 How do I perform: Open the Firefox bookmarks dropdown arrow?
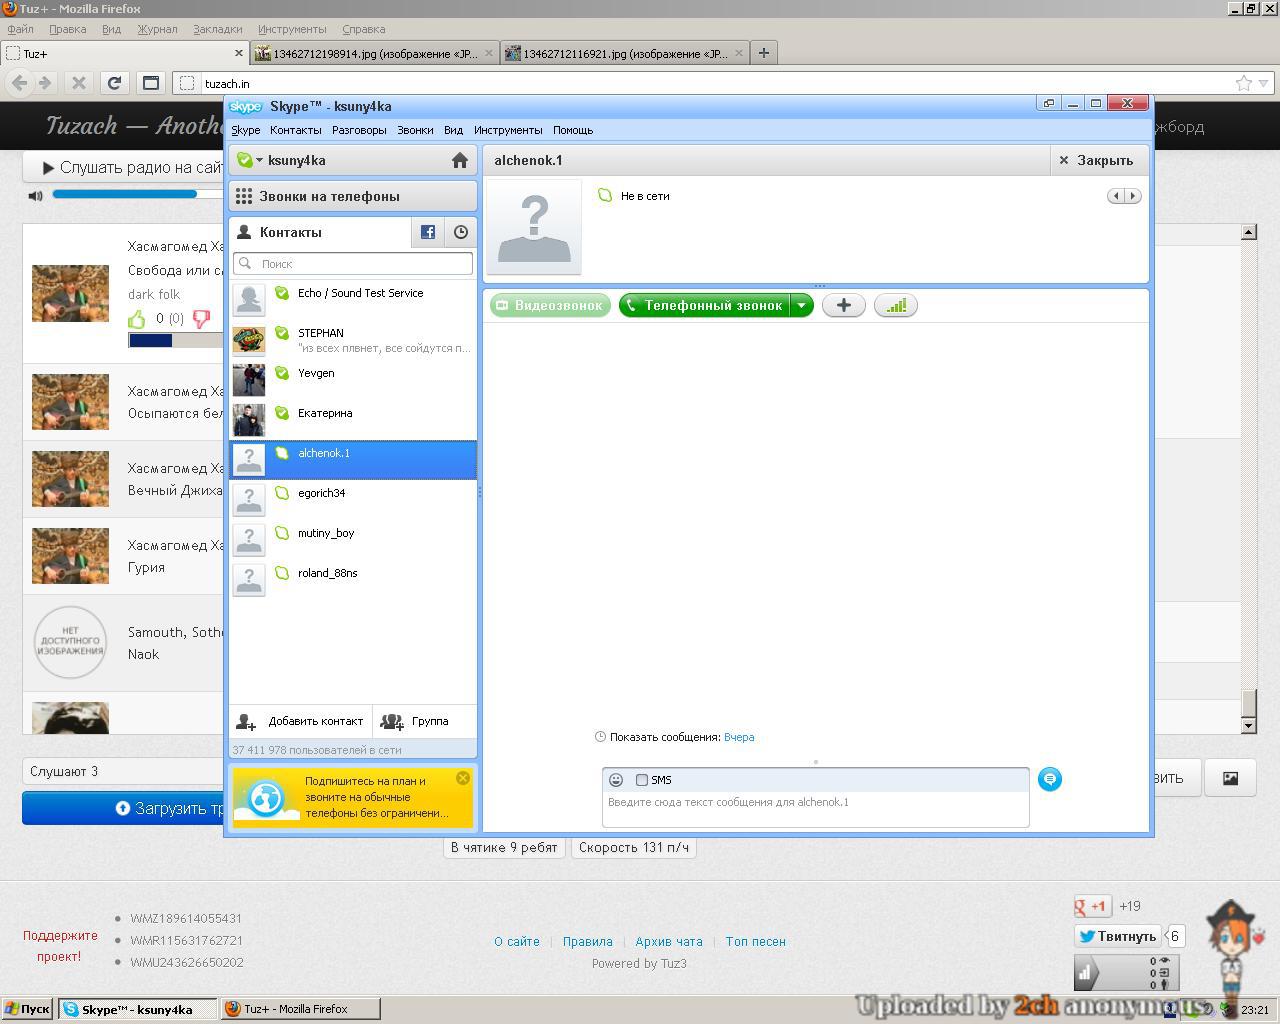pyautogui.click(x=1264, y=83)
